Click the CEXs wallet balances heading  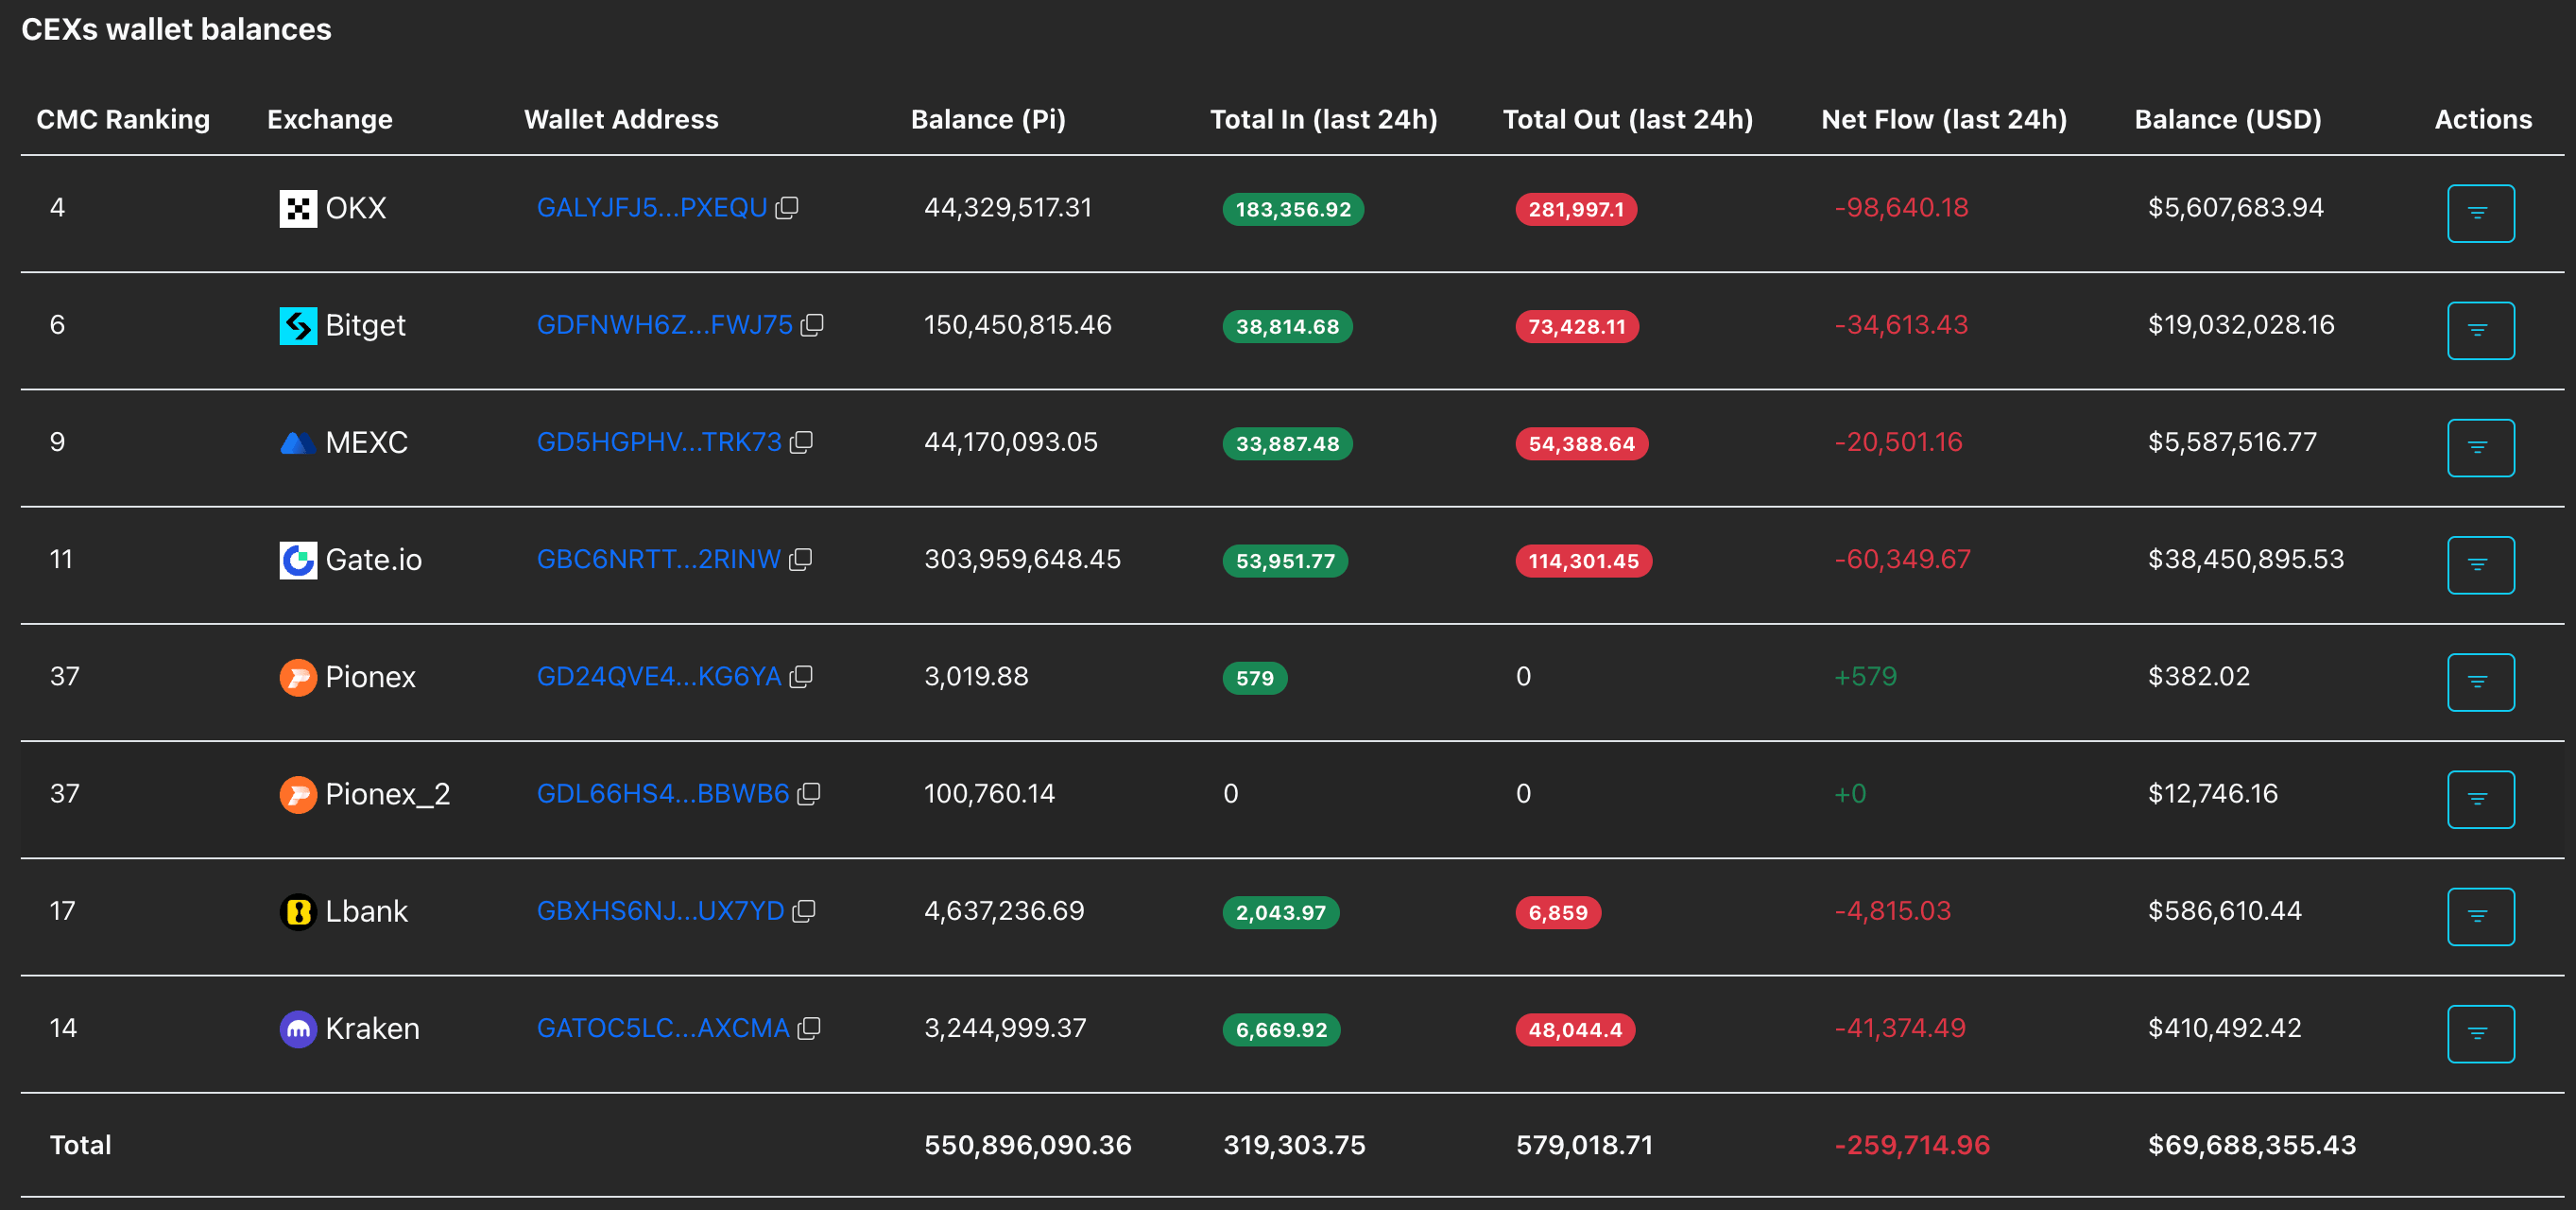(176, 30)
